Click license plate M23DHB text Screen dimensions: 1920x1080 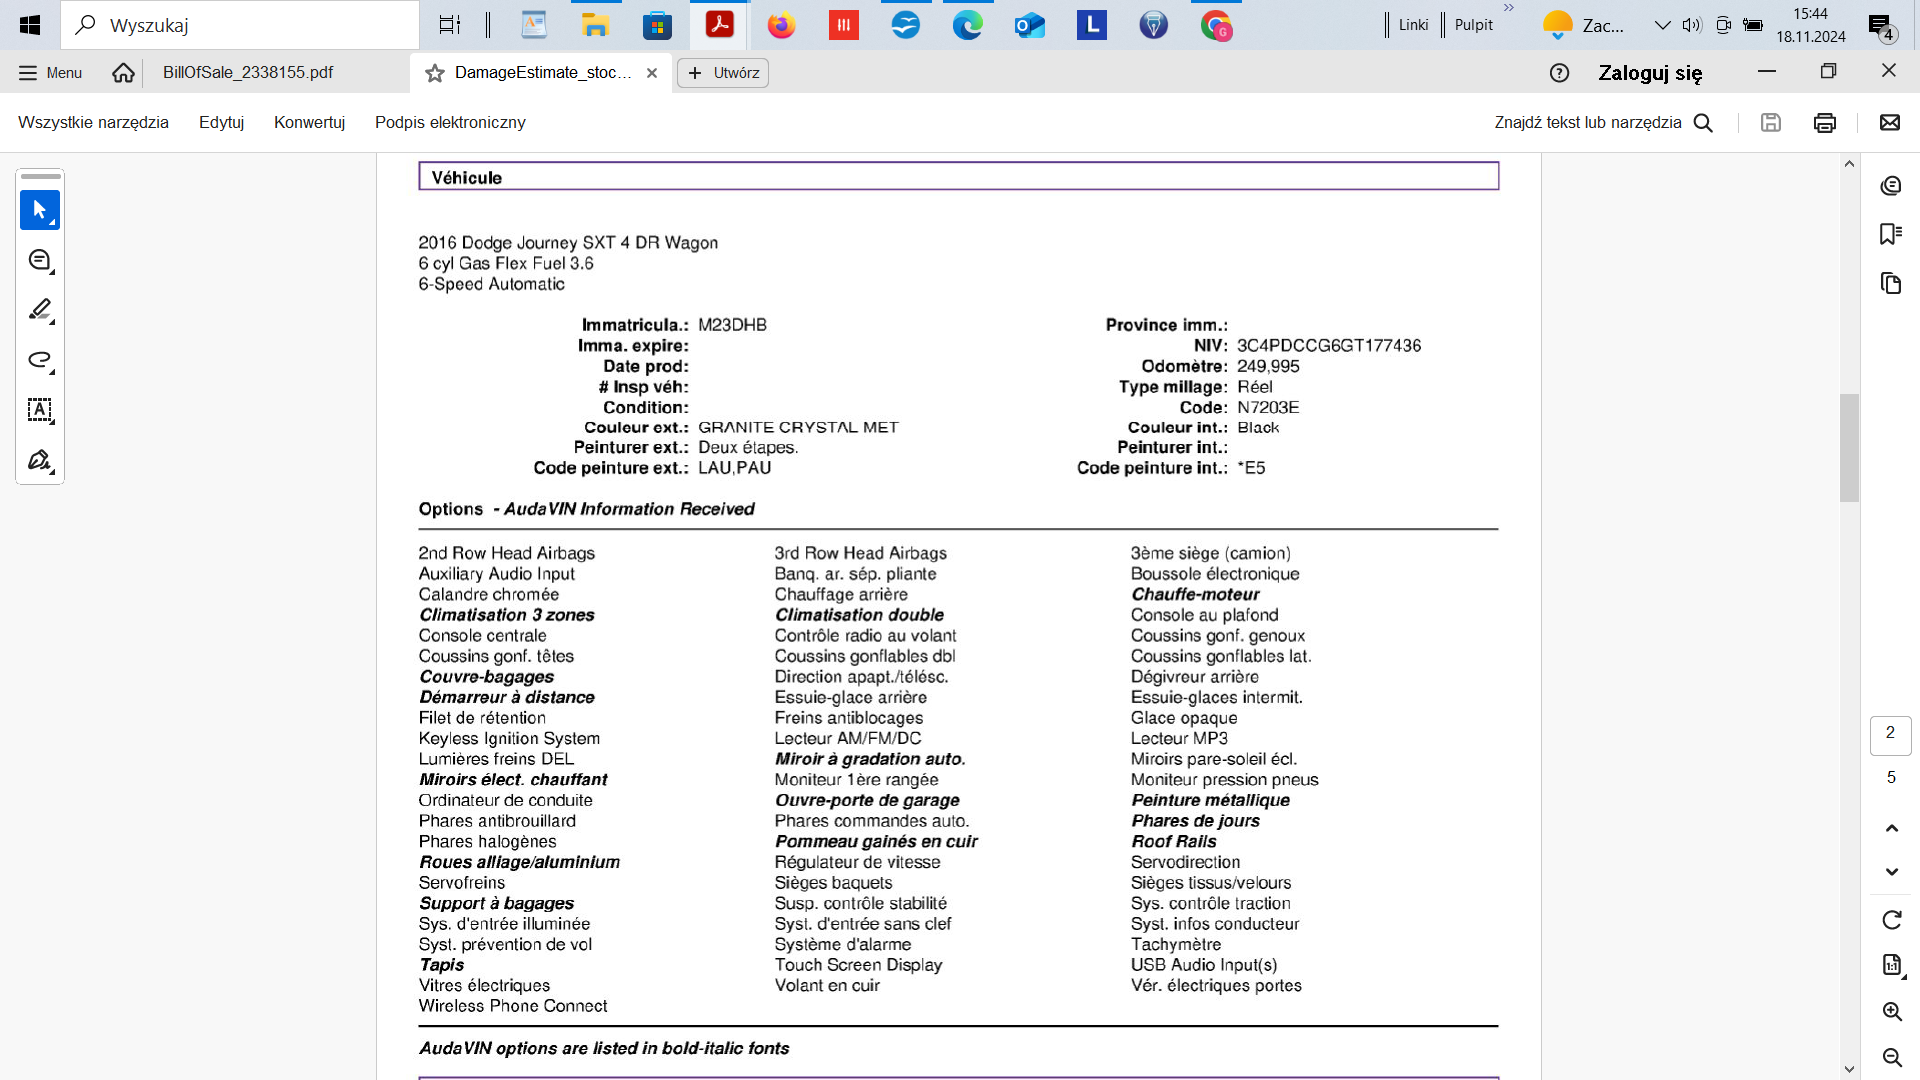732,325
